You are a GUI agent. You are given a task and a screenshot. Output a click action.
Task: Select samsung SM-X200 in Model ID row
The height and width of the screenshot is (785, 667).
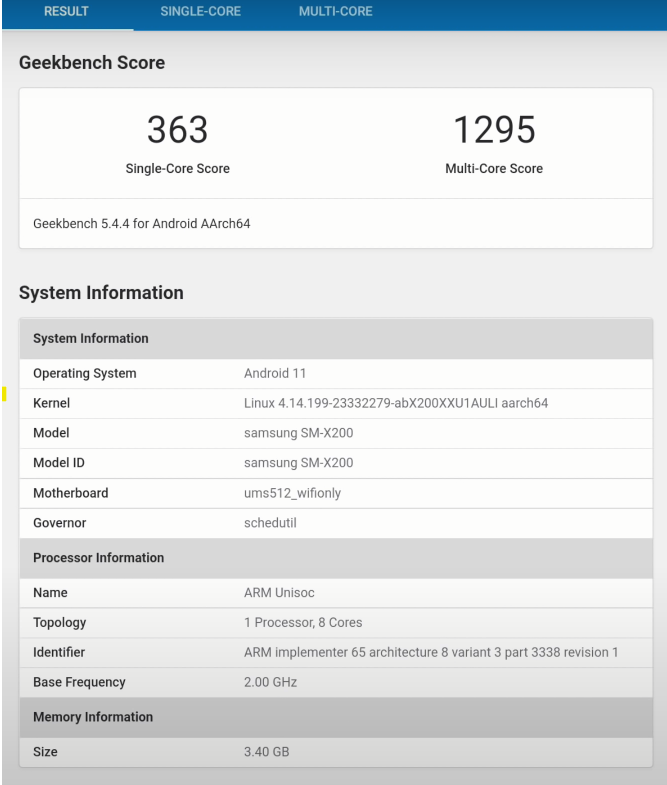click(x=298, y=463)
